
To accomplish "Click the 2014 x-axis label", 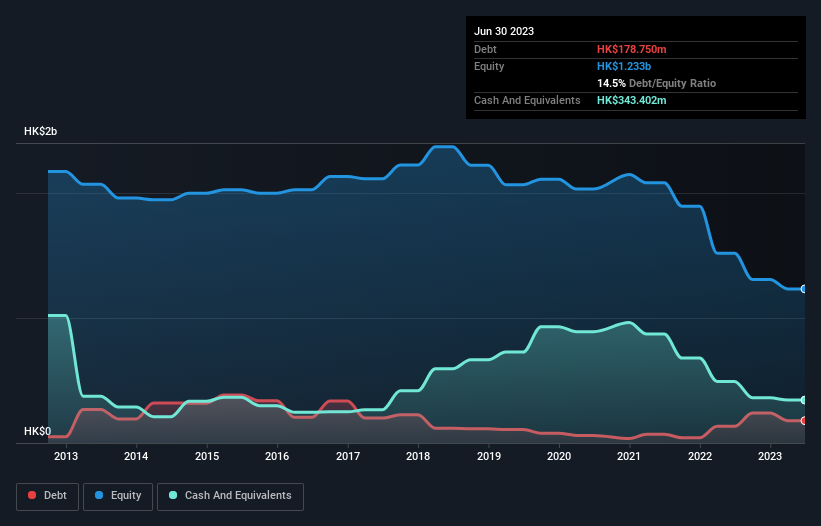I will tap(136, 456).
